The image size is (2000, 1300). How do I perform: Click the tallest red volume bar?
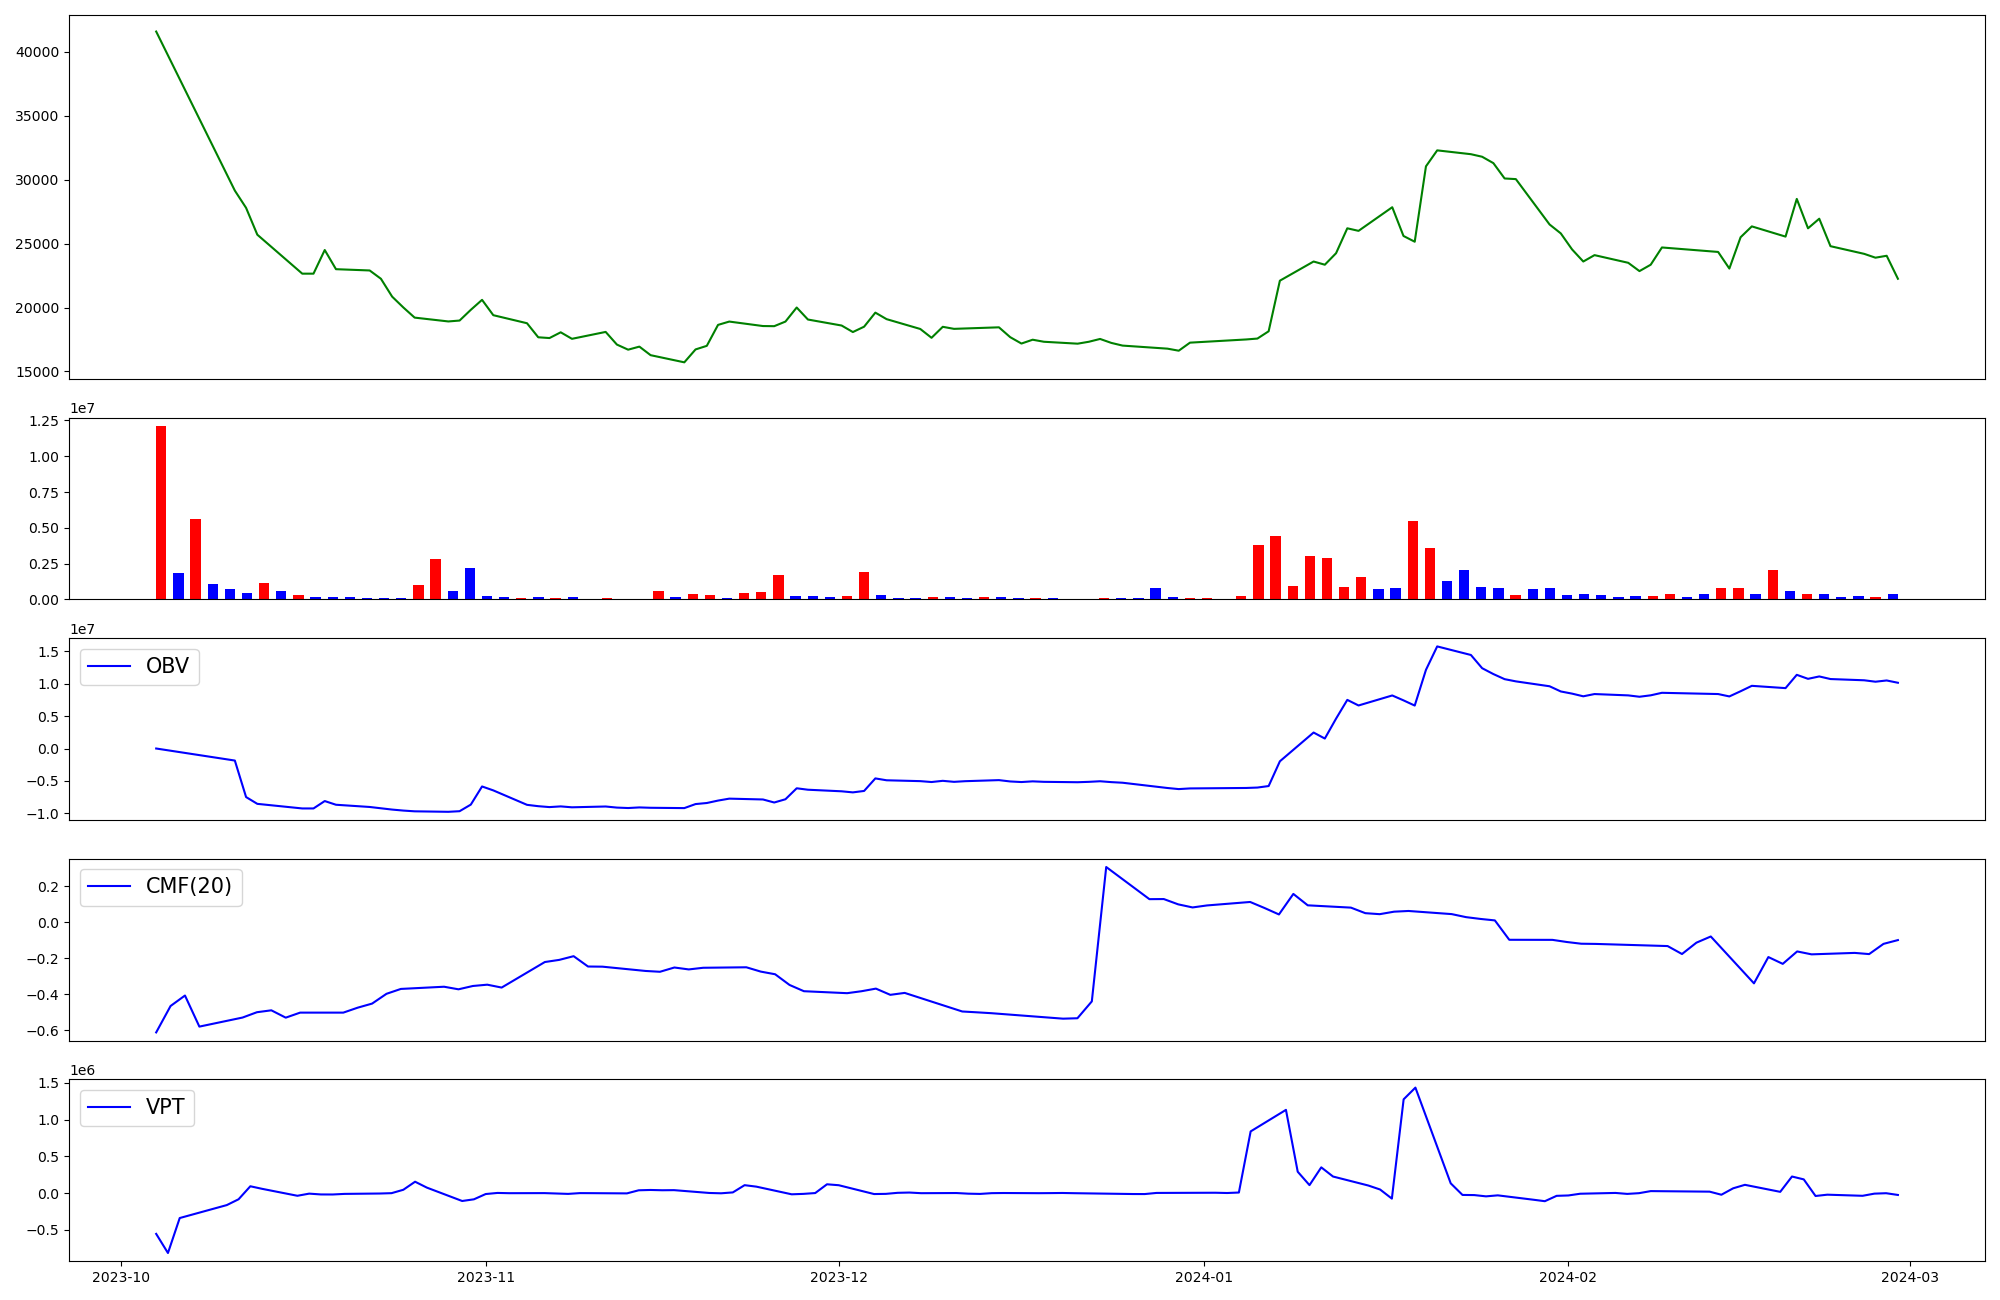(x=161, y=510)
